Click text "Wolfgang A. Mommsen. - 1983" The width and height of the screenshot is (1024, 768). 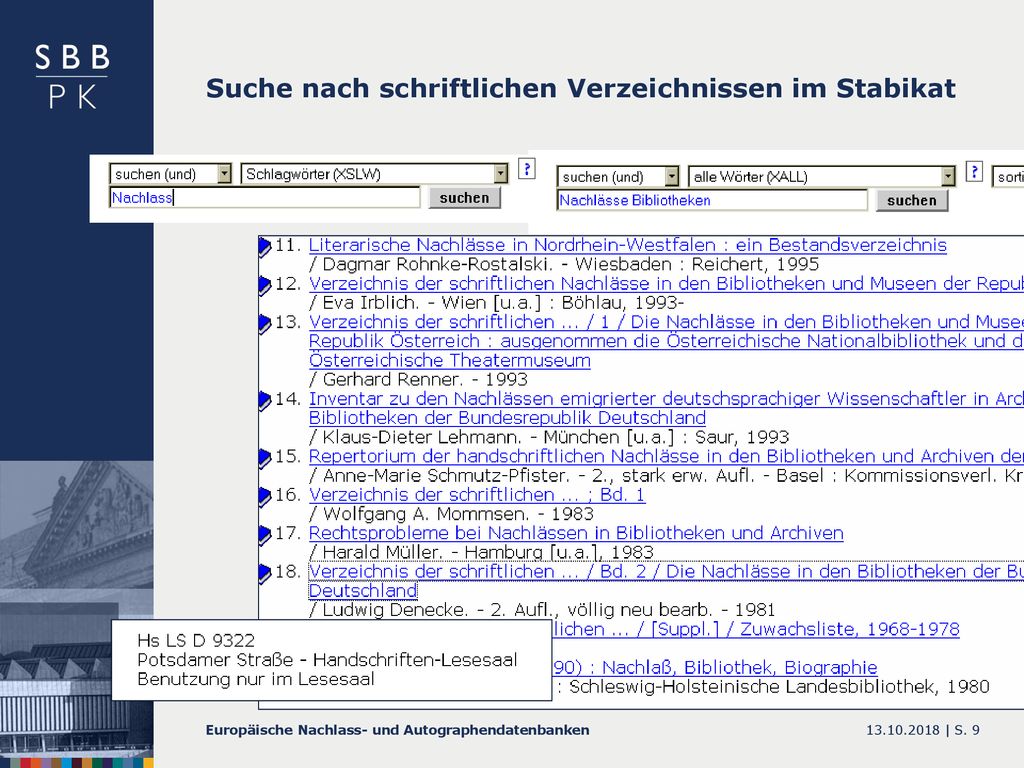pos(458,514)
